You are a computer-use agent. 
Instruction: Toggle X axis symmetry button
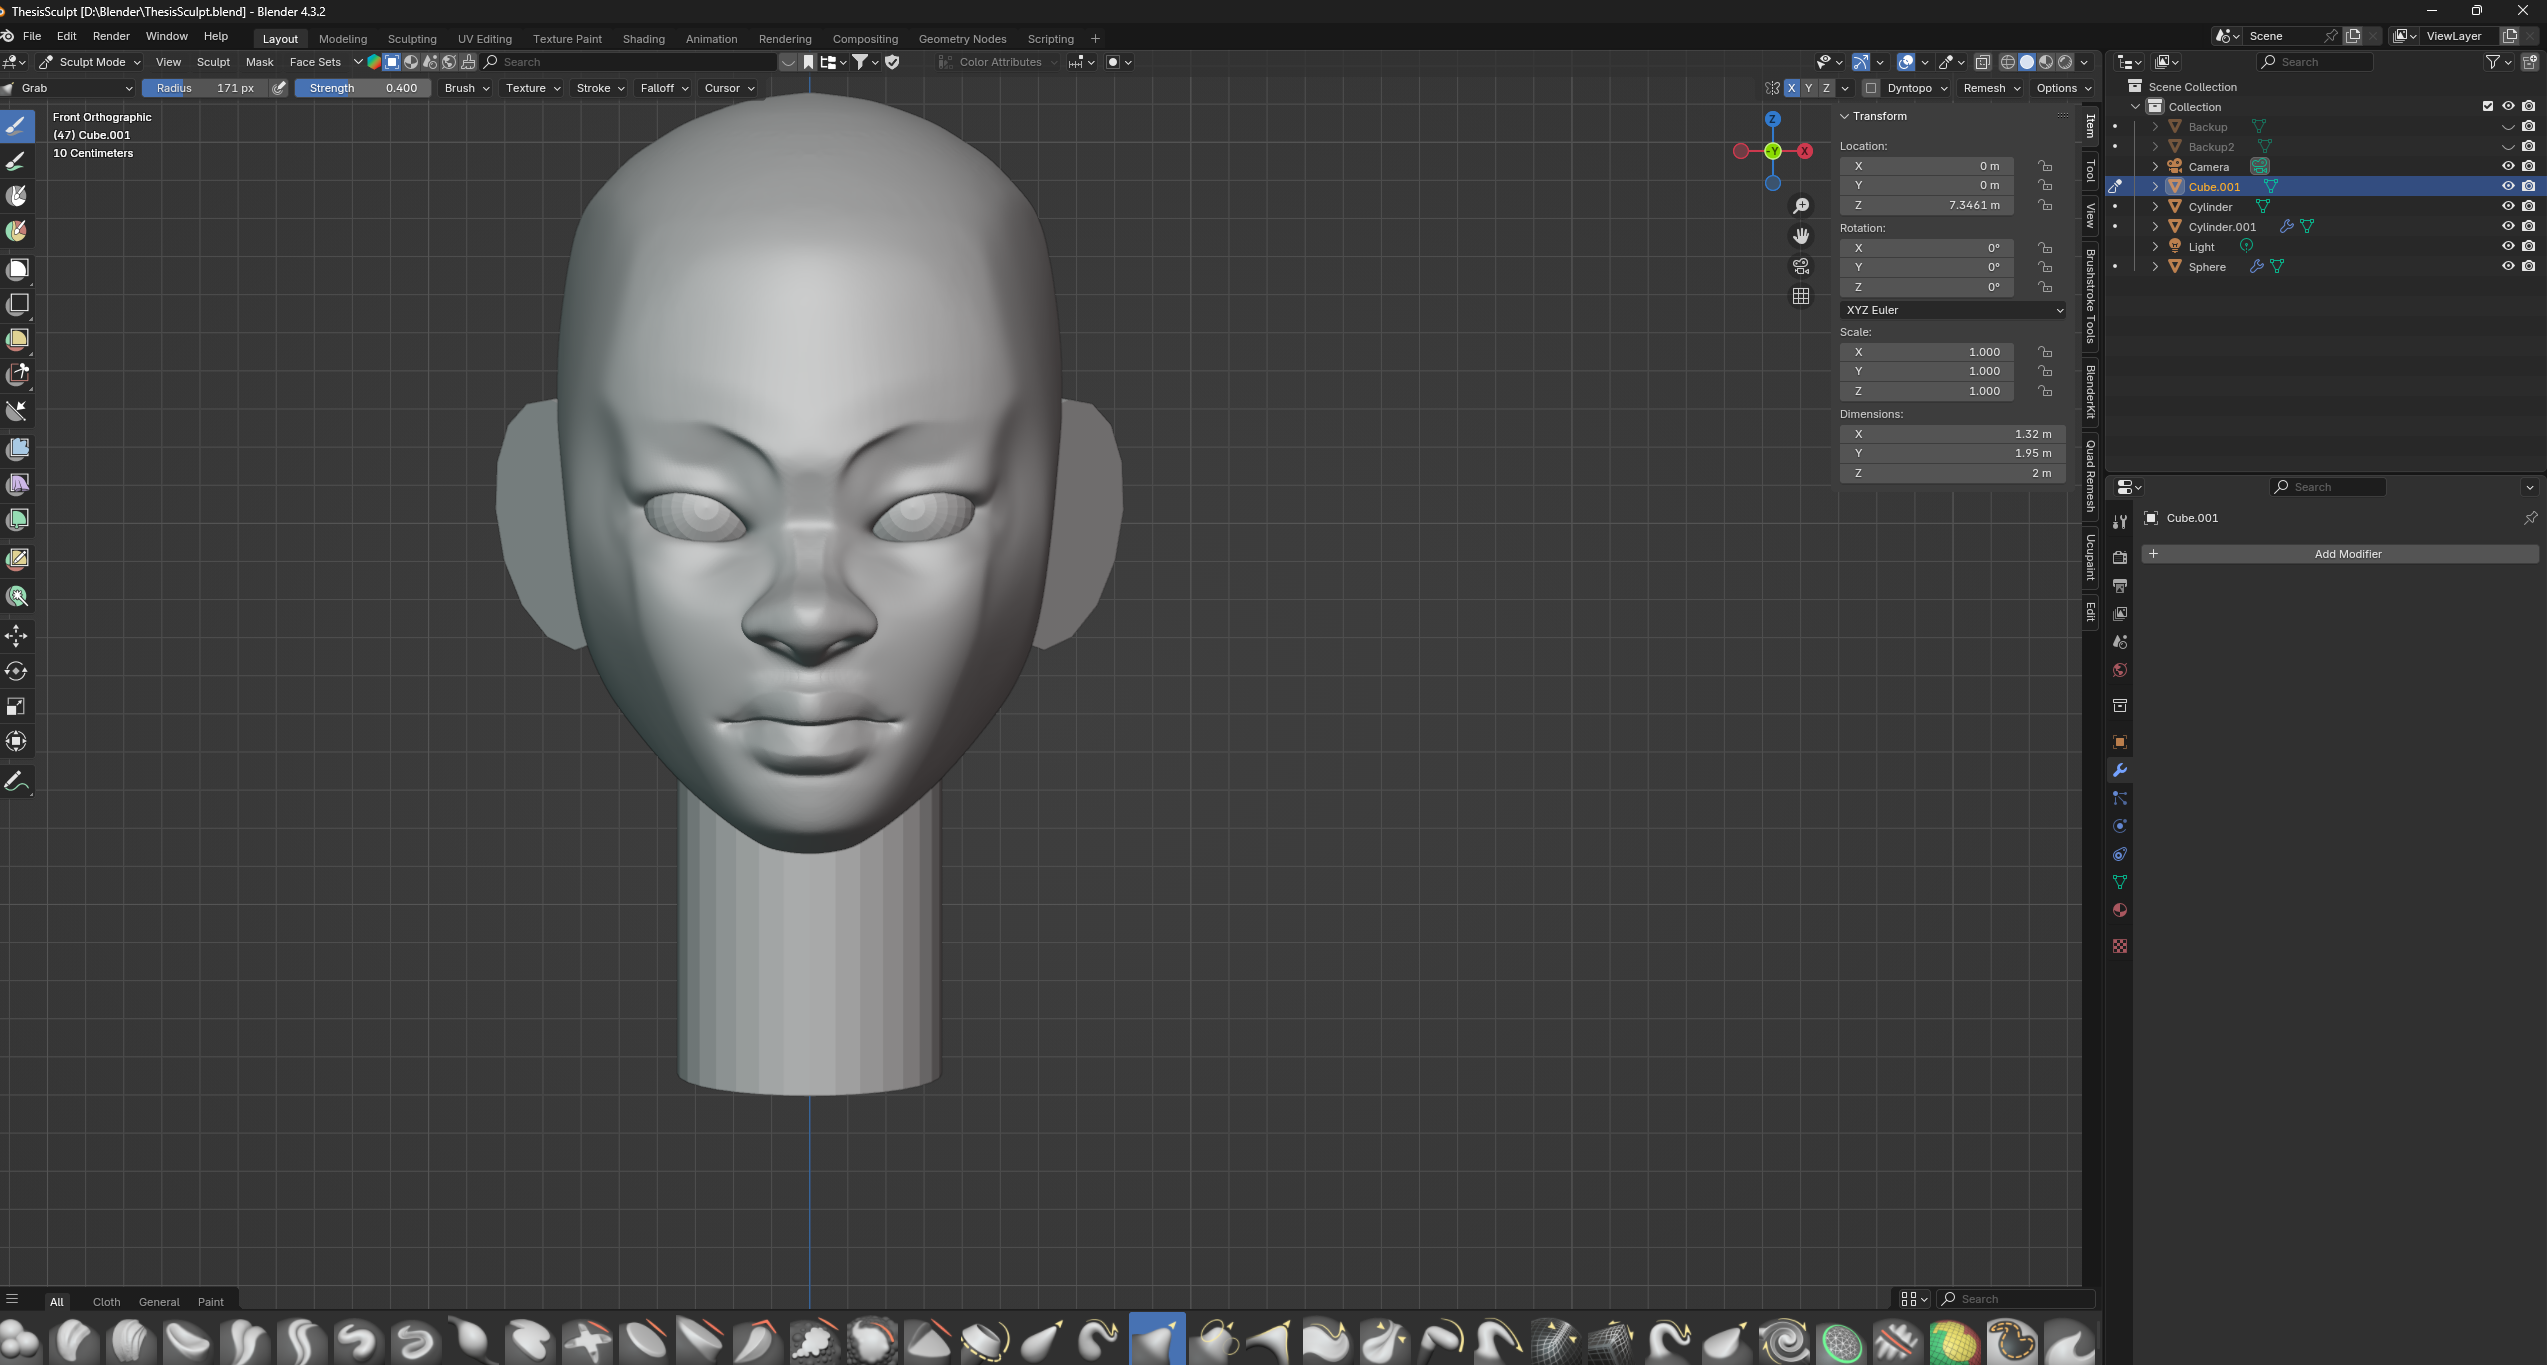pos(1791,88)
